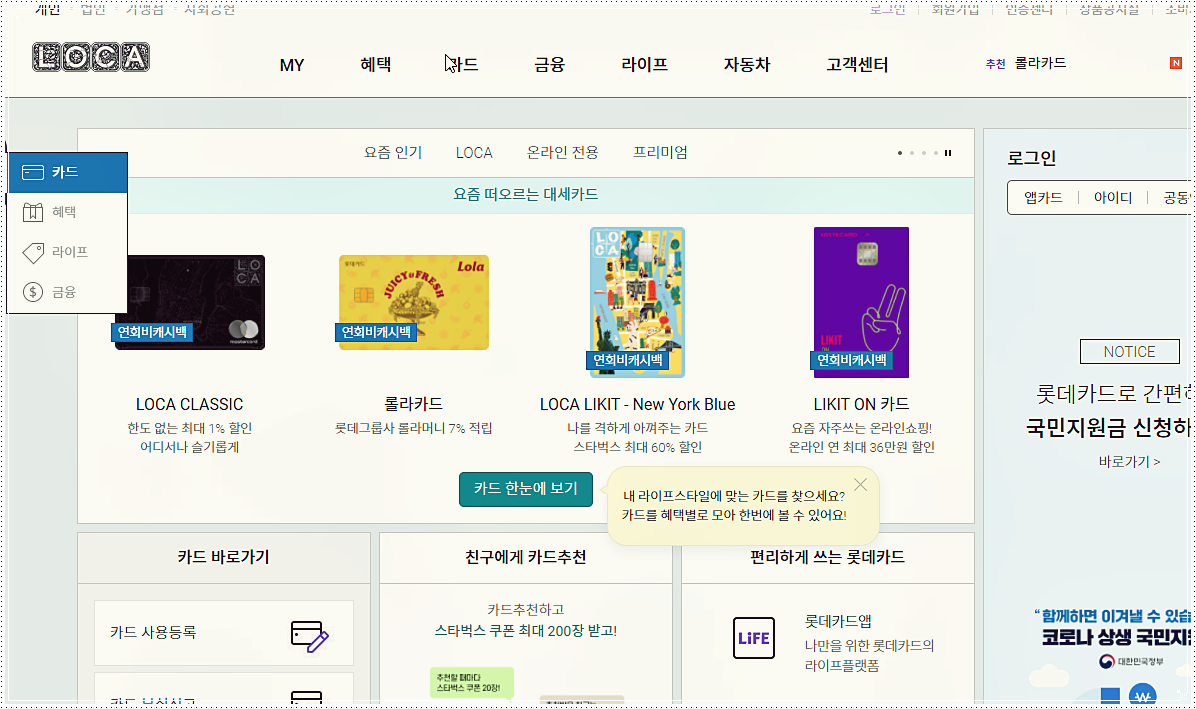1196x709 pixels.
Task: Open the 혜택 top navigation menu
Action: pyautogui.click(x=375, y=65)
